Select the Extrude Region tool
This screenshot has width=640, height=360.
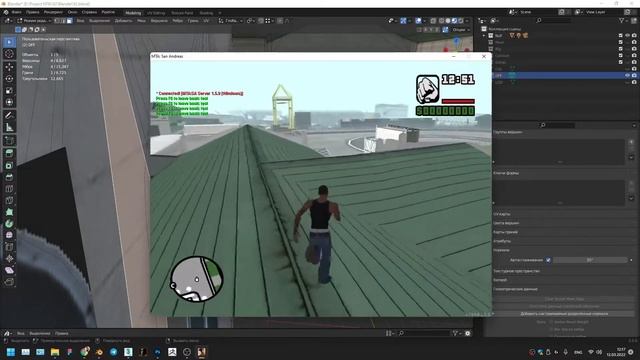[x=9, y=153]
